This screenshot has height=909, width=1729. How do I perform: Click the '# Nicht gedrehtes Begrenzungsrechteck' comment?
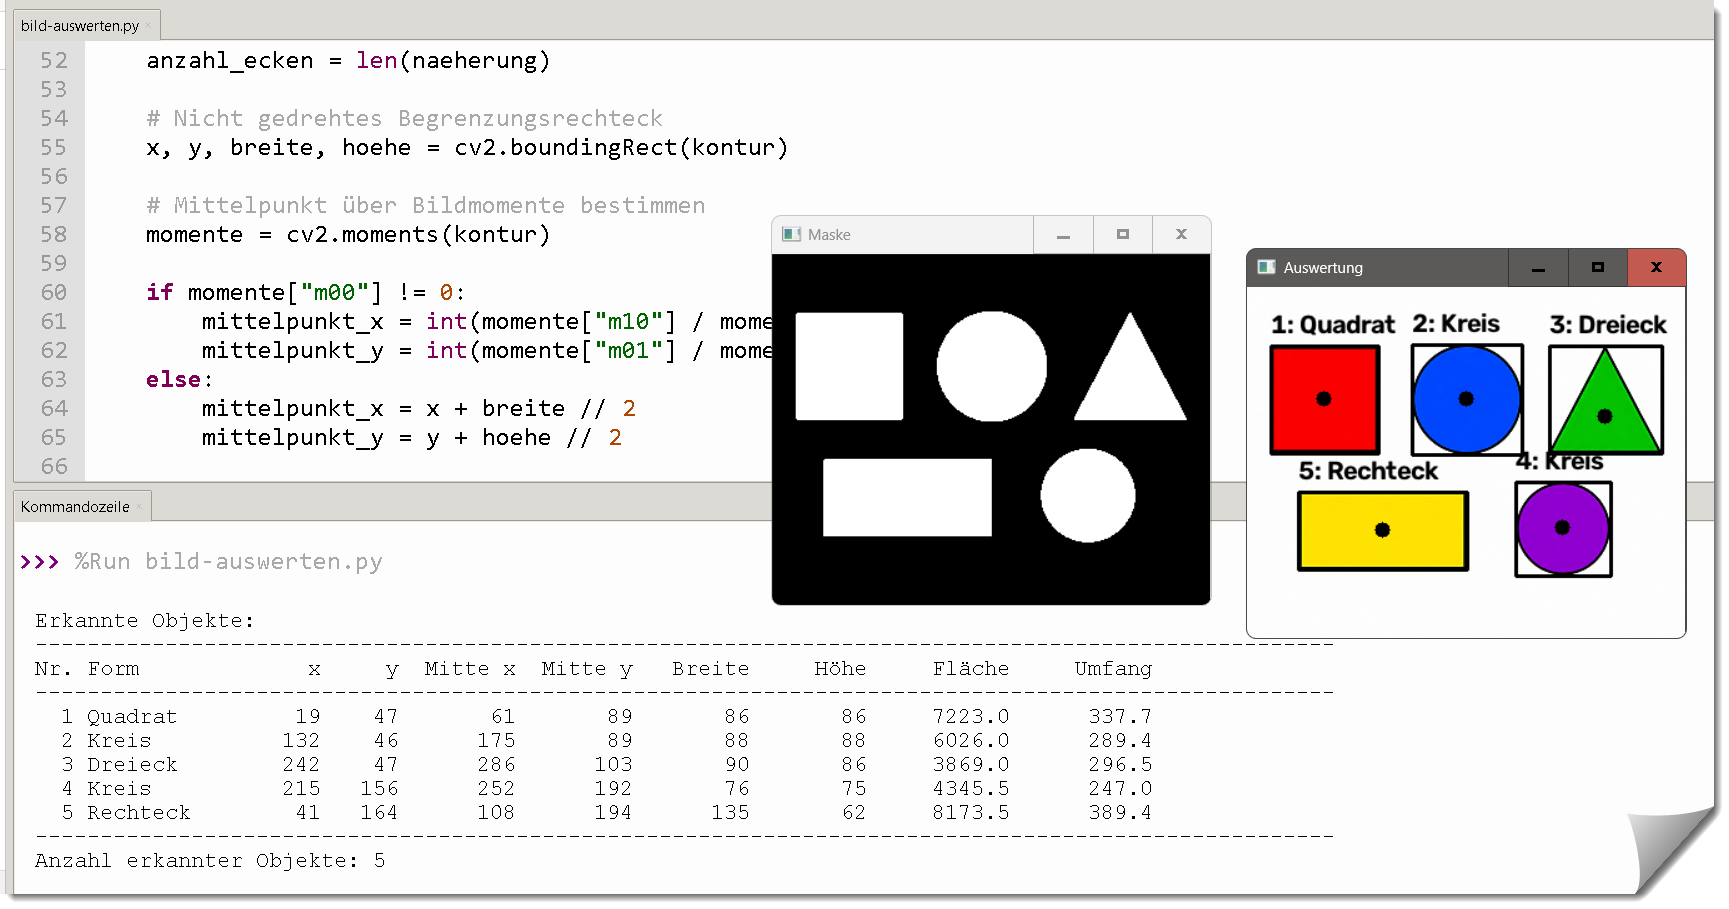tap(404, 119)
